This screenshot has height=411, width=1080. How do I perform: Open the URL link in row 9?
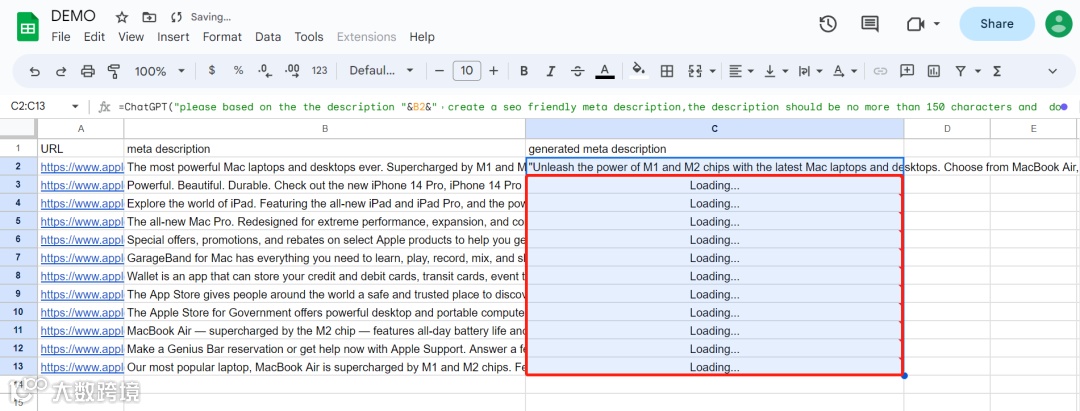(x=81, y=294)
